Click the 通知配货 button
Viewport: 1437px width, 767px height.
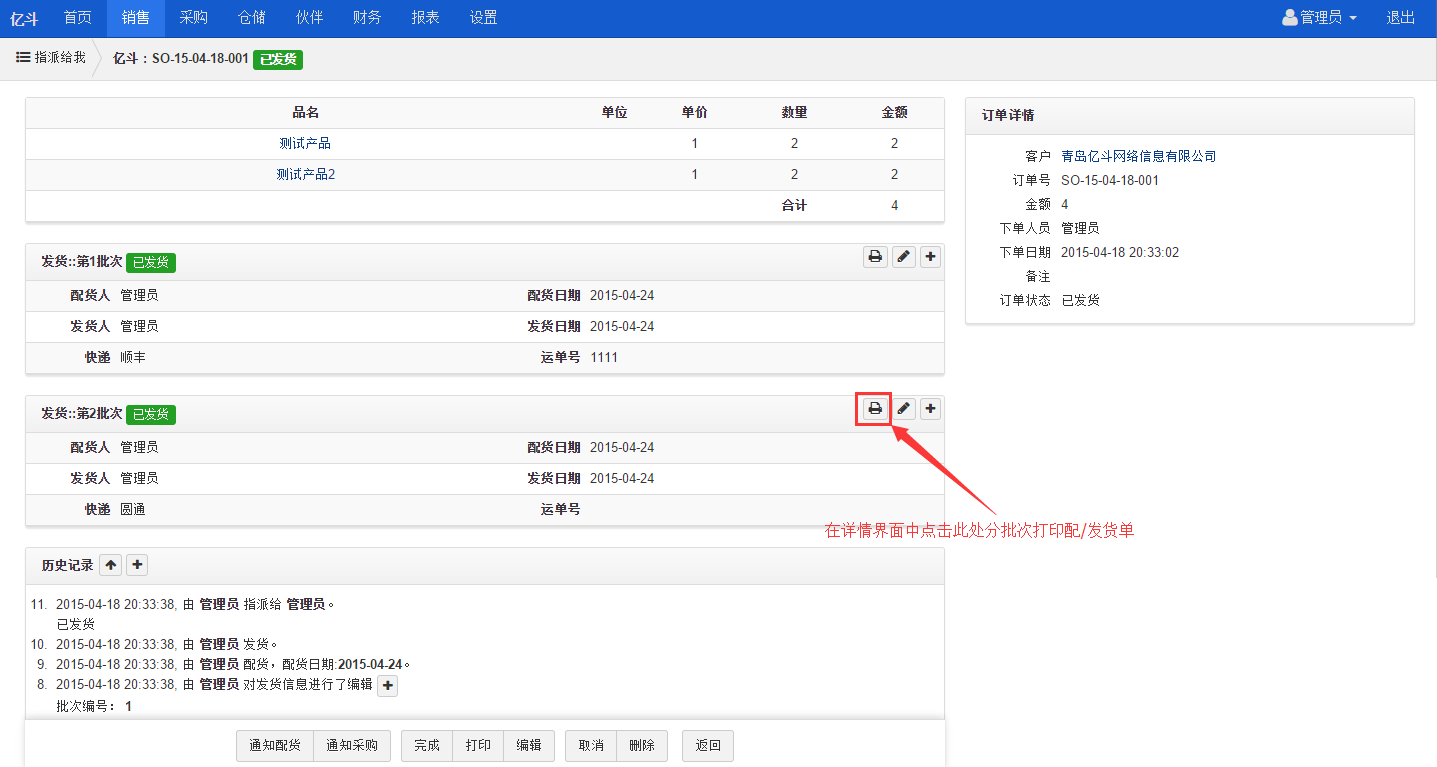pyautogui.click(x=275, y=746)
